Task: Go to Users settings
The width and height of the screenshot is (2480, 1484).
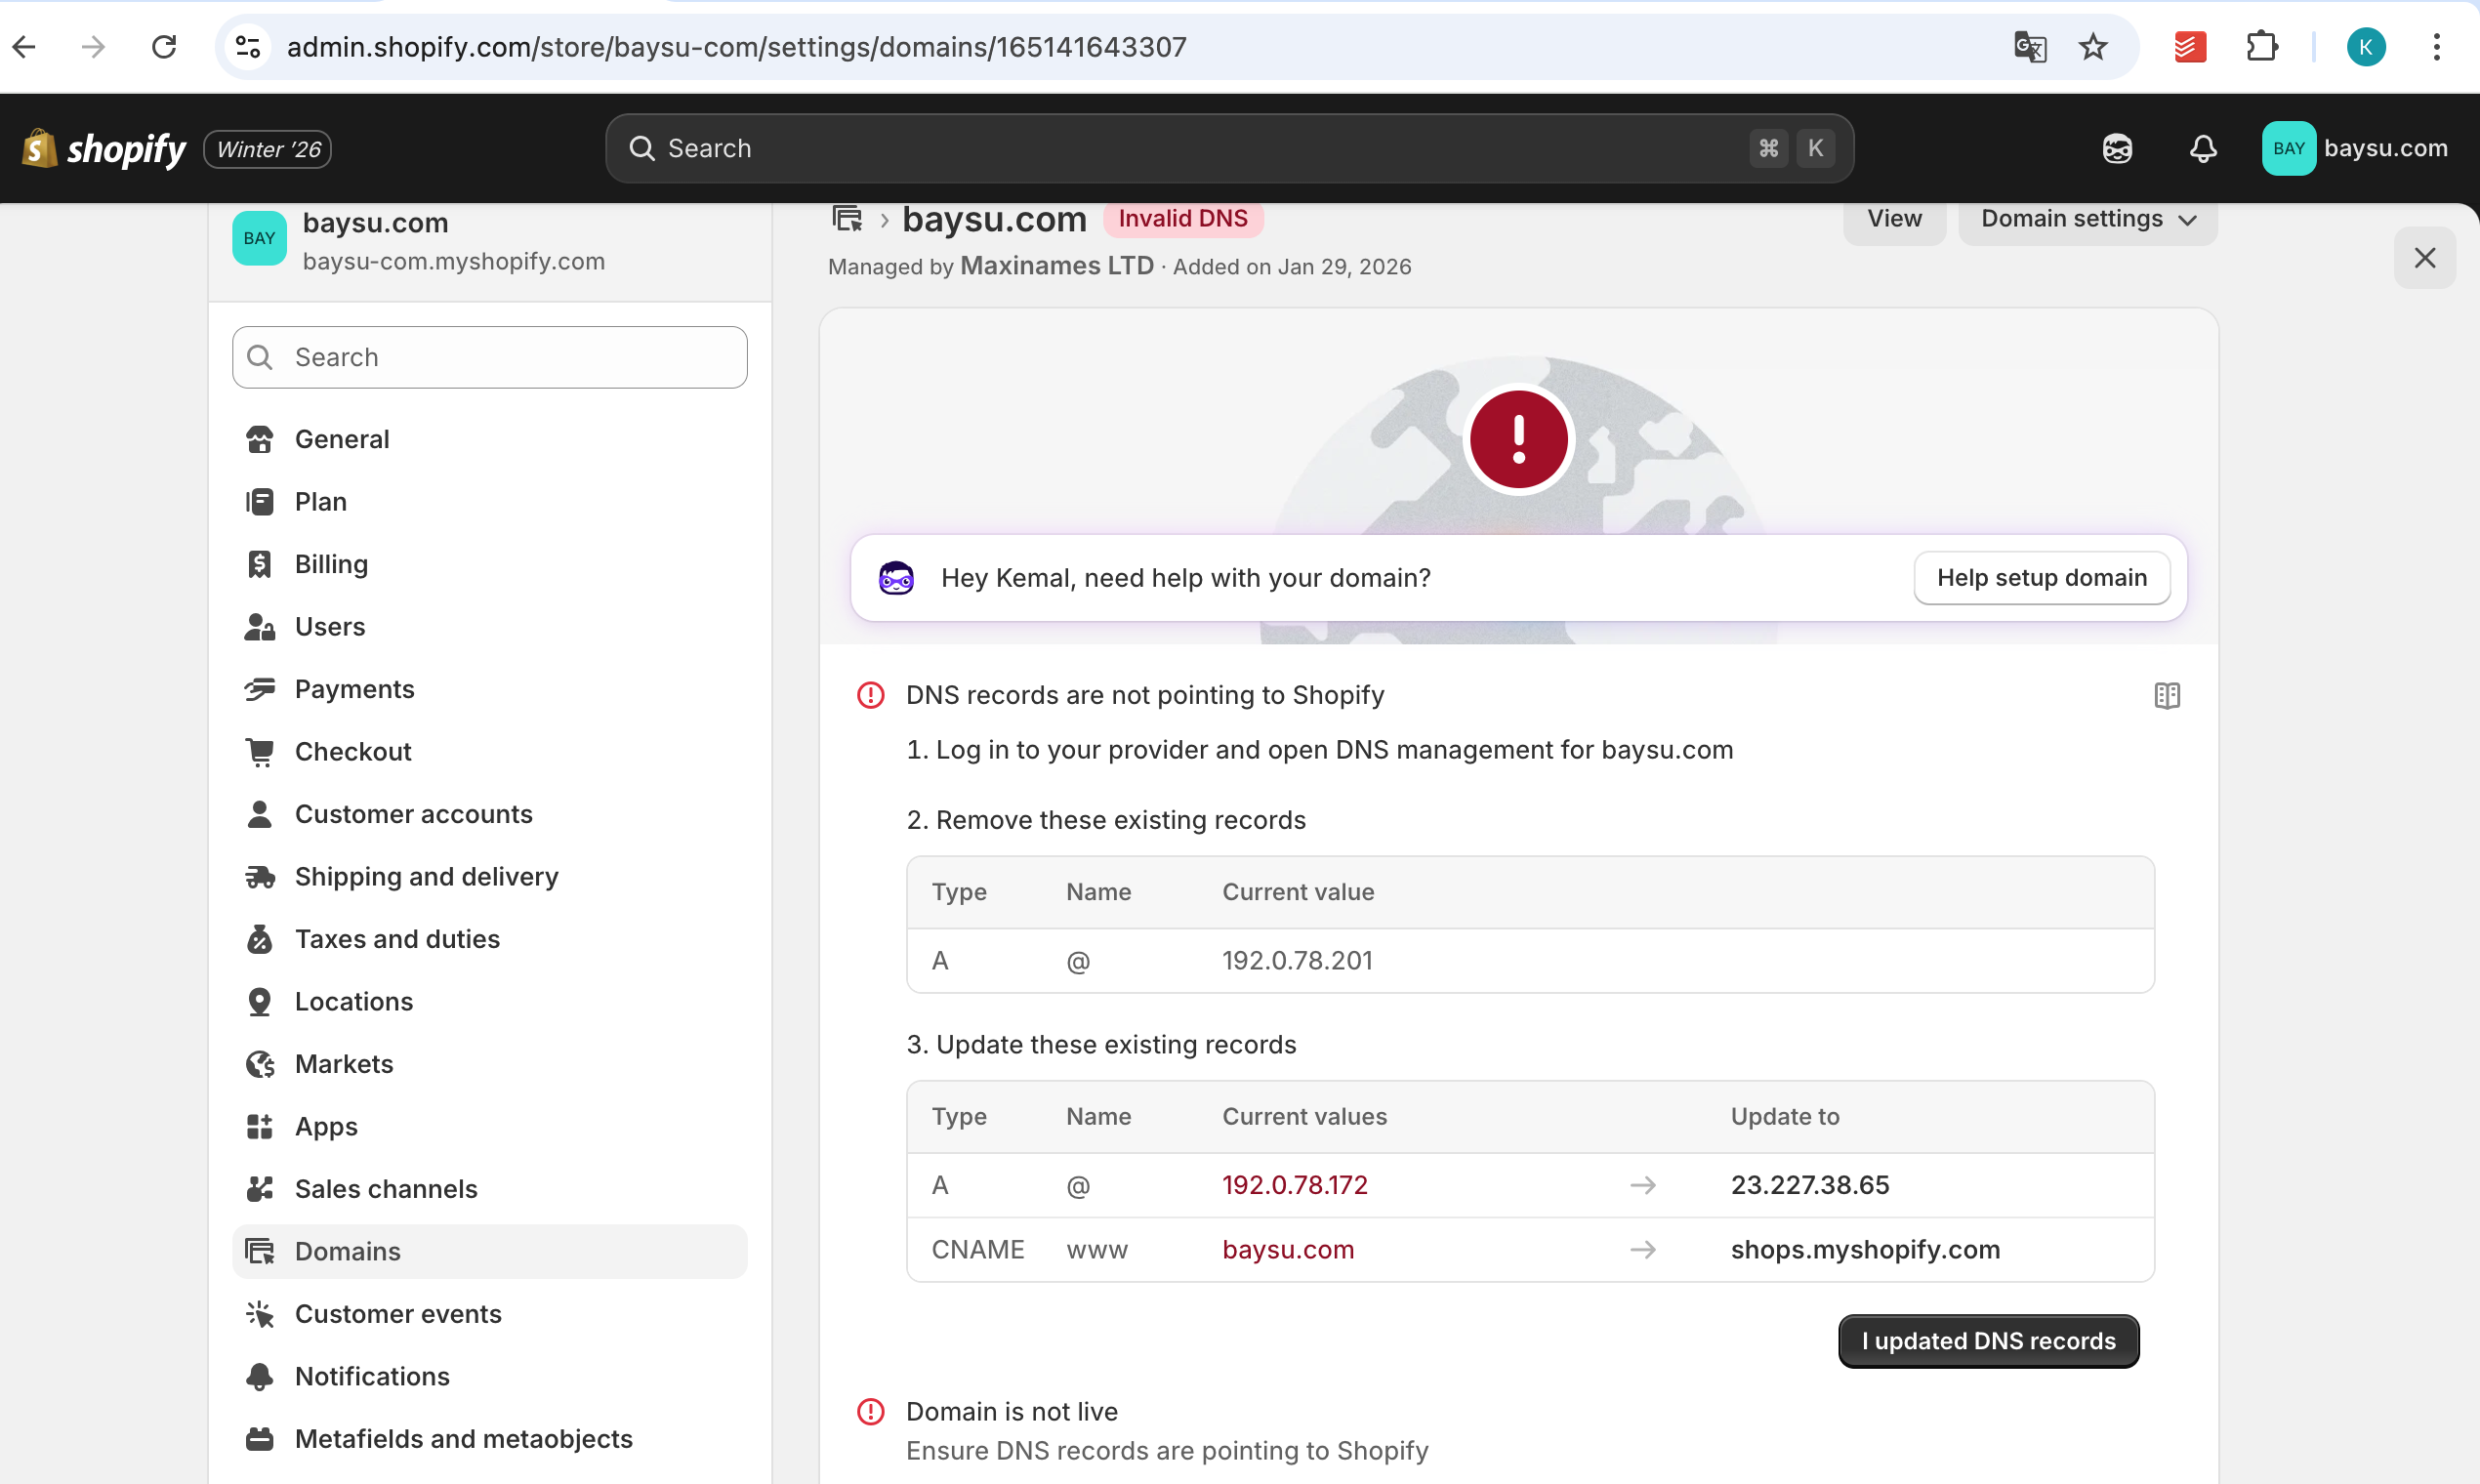Action: 490,627
